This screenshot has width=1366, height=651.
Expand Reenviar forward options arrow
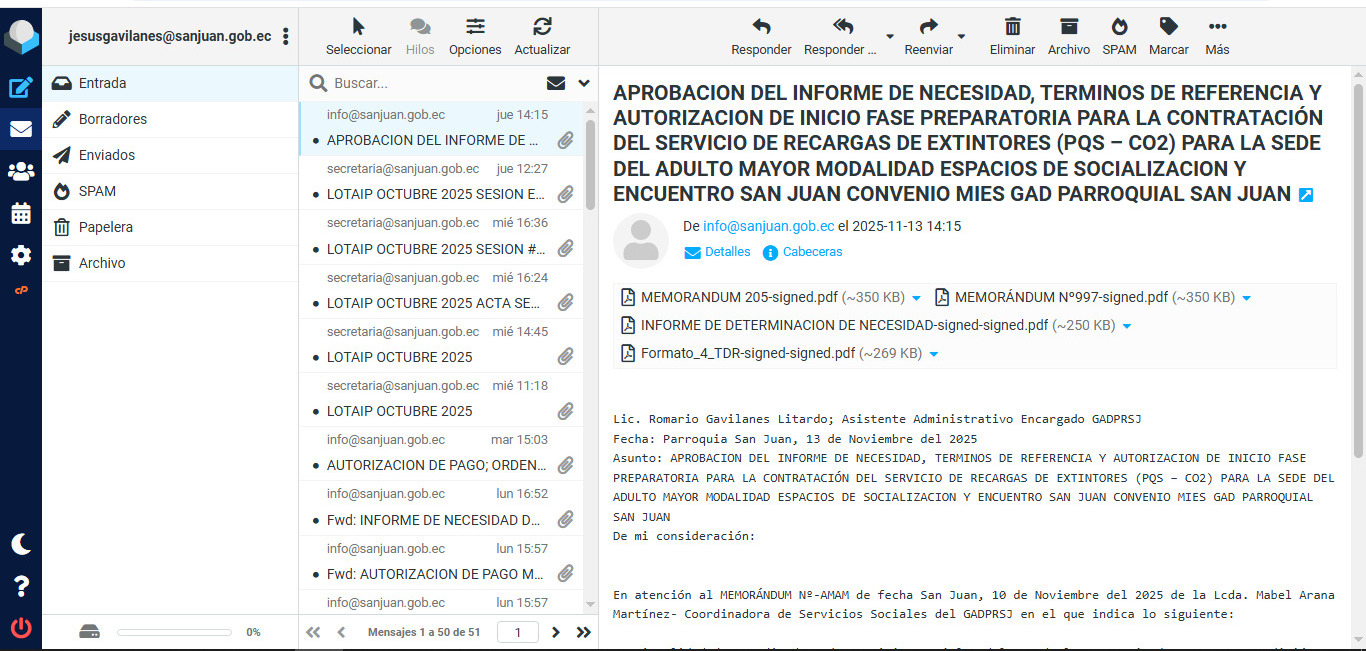point(962,36)
